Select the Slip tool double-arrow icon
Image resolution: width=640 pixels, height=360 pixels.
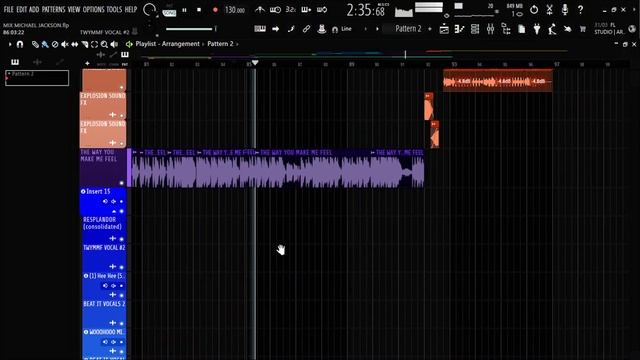(75, 44)
